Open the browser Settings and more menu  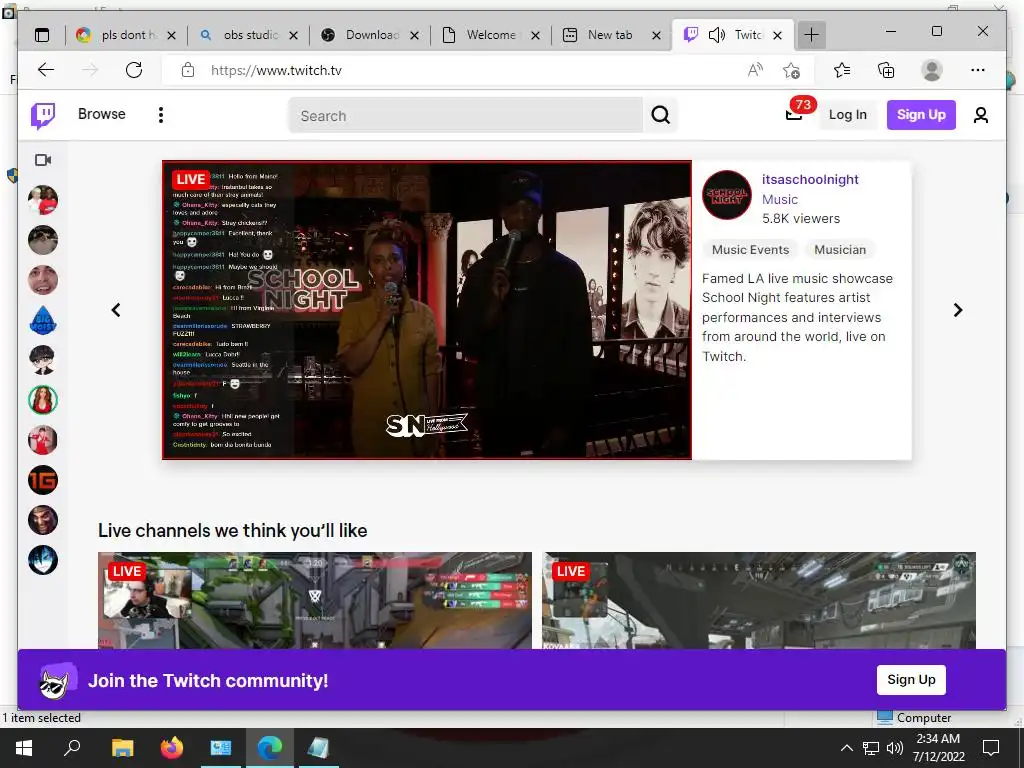click(x=978, y=70)
